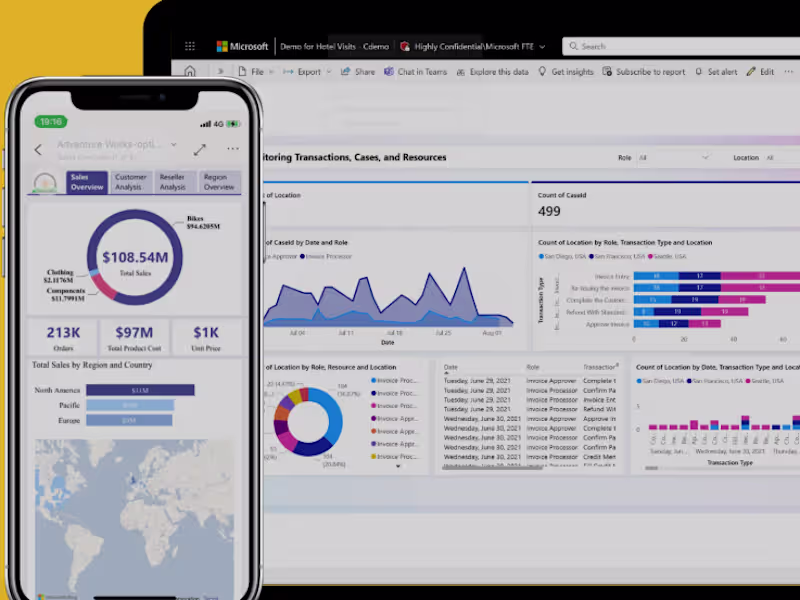Switch to the Region Overview tab

(216, 181)
